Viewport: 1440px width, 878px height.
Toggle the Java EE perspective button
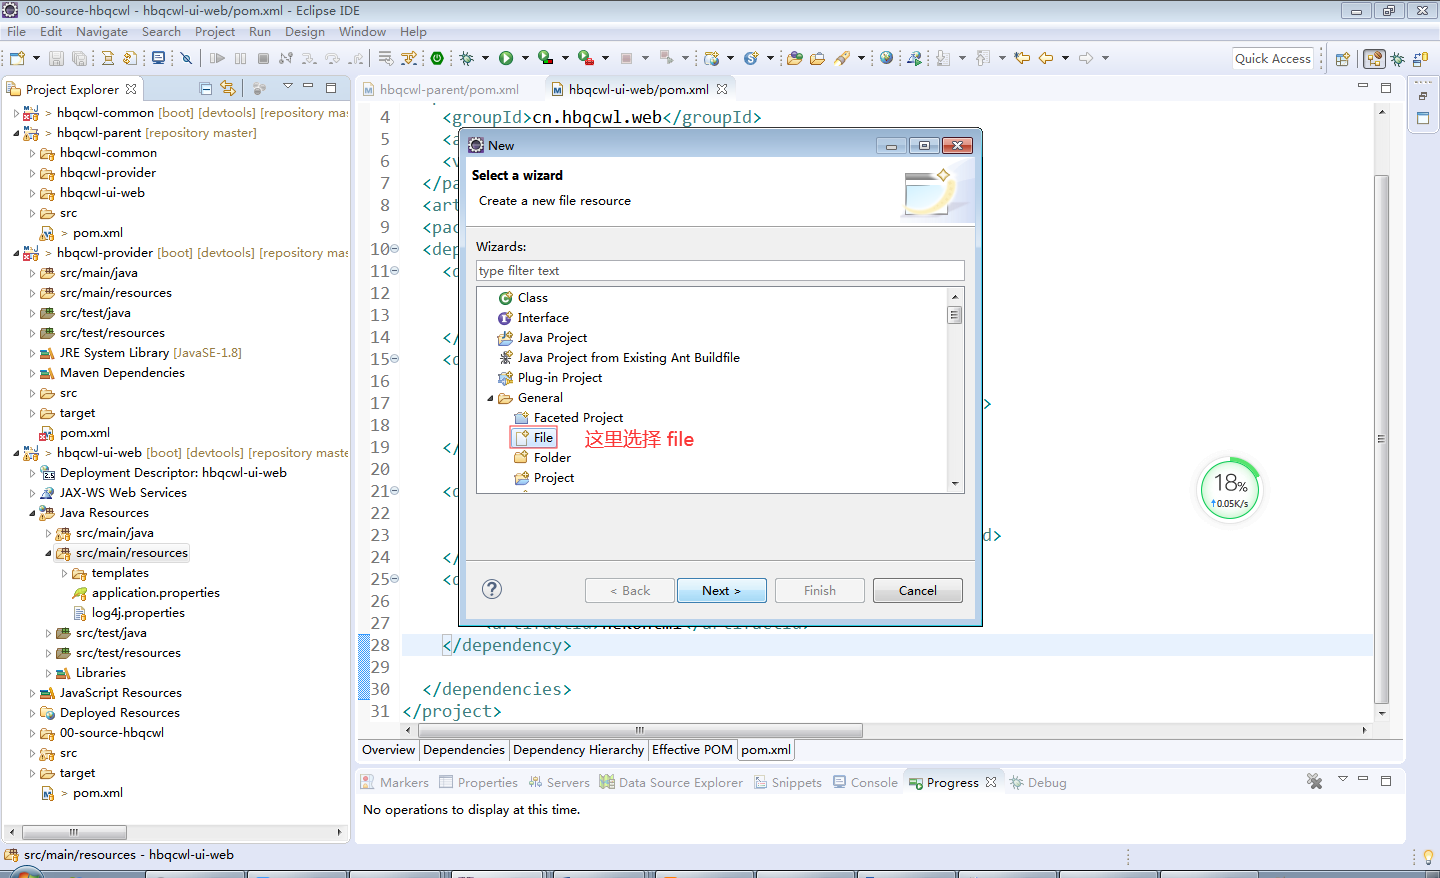tap(1374, 59)
